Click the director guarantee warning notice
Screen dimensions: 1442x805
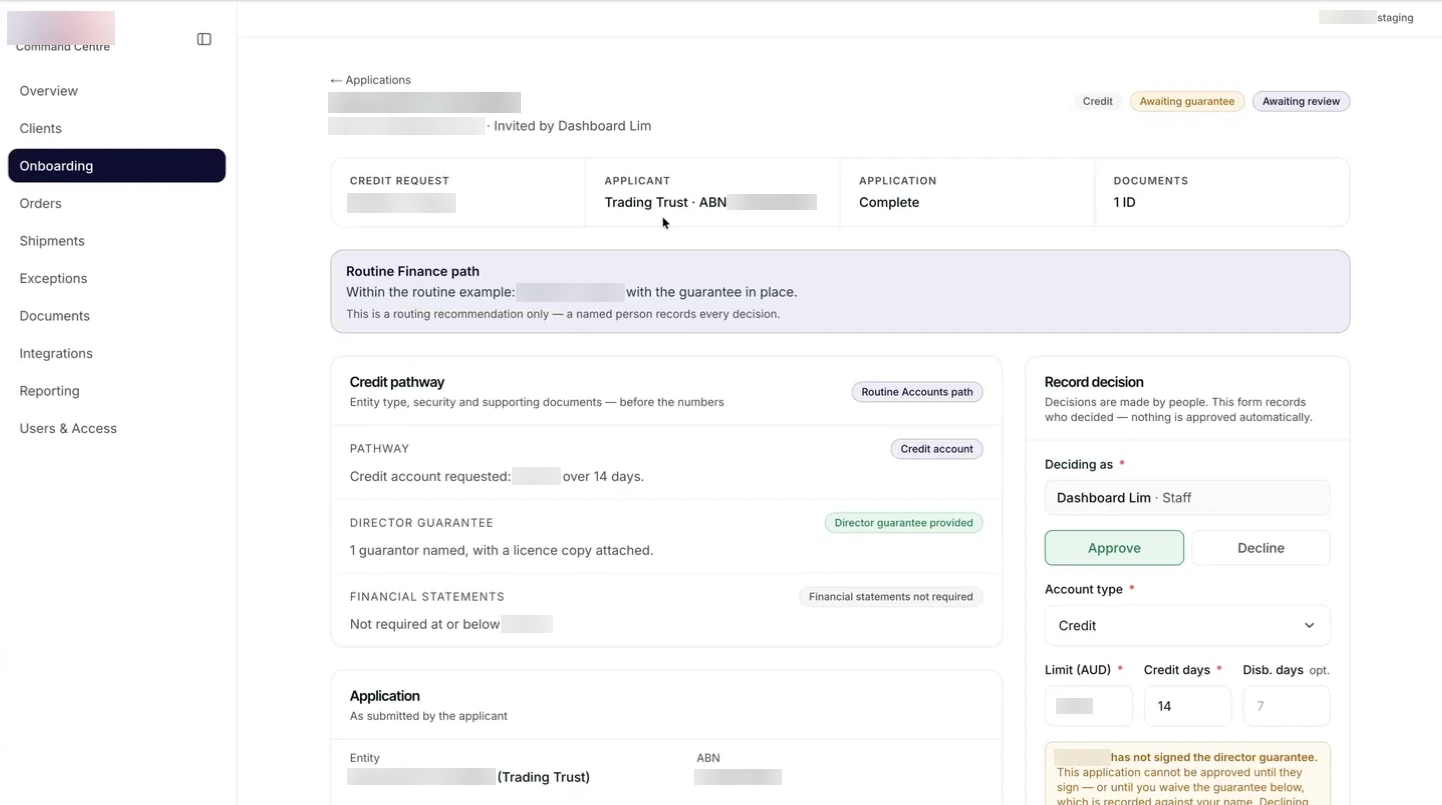pyautogui.click(x=1187, y=774)
